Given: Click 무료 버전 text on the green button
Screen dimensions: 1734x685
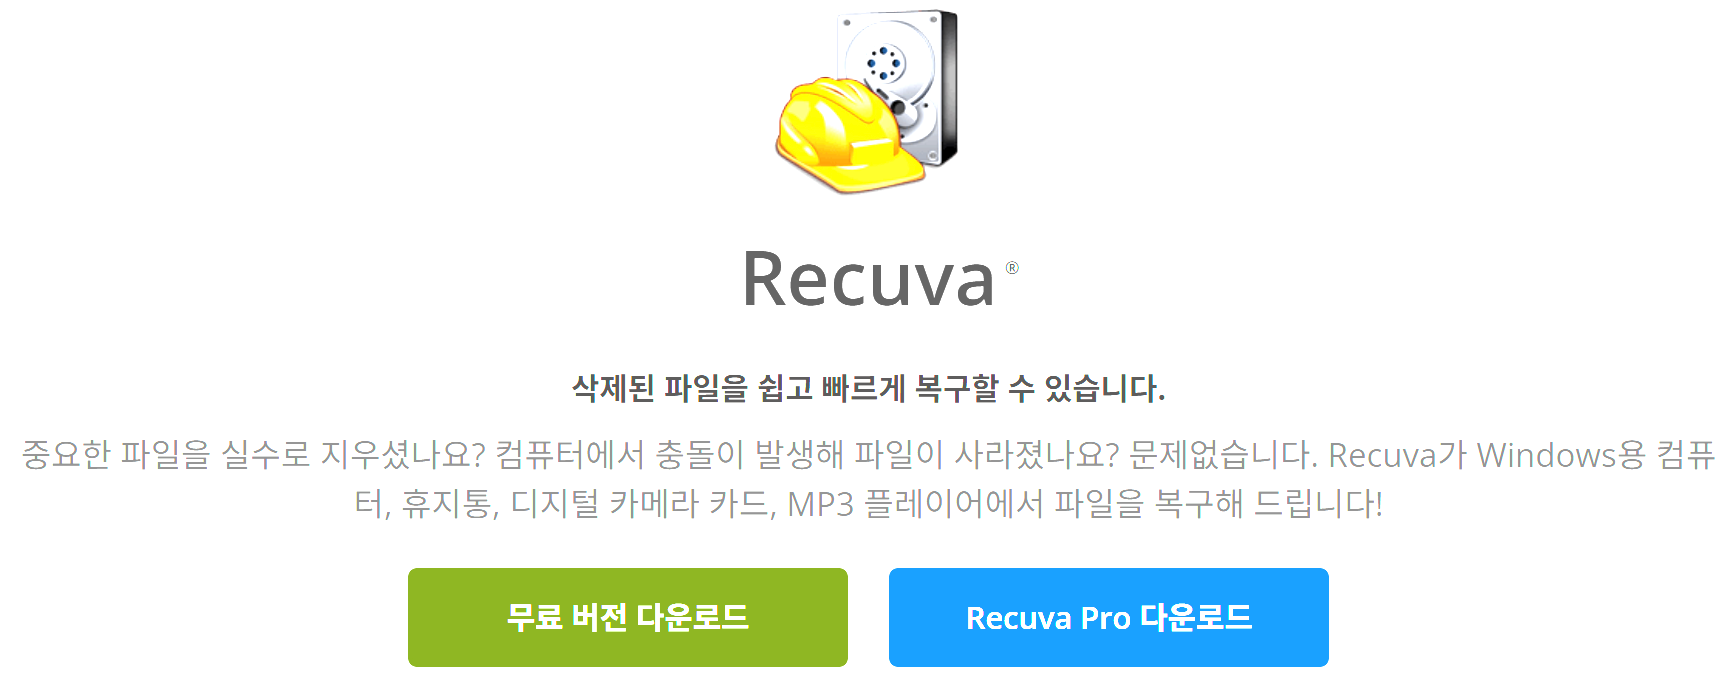Looking at the screenshot, I should [567, 617].
